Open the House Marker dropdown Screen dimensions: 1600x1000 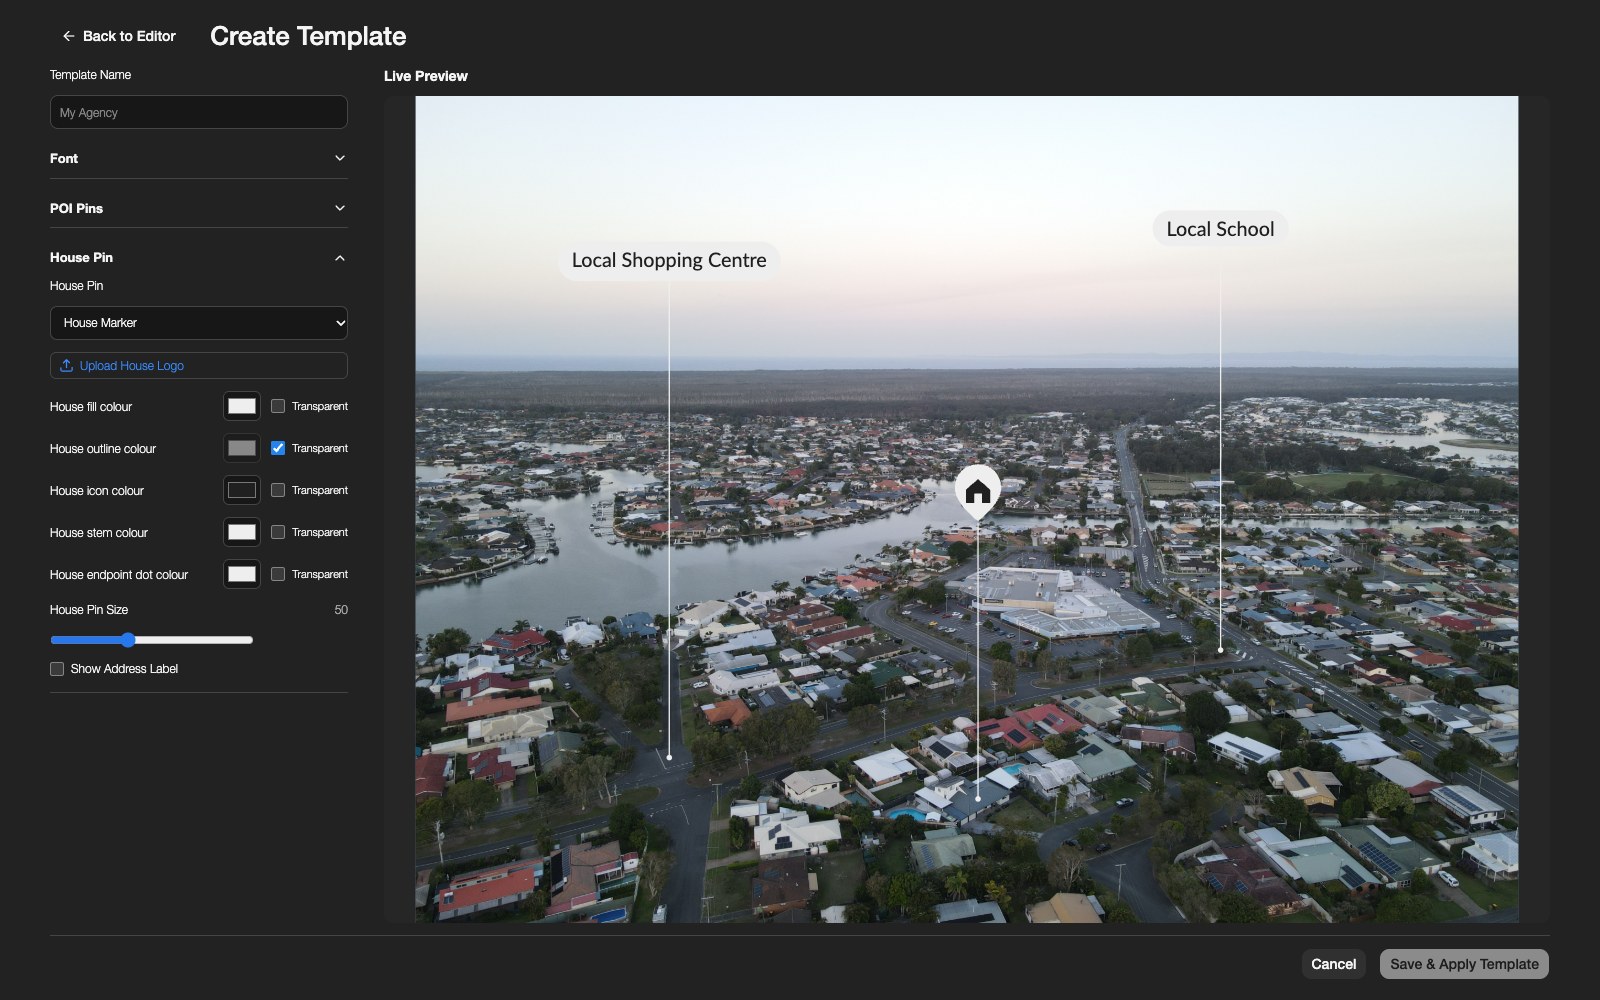pos(199,323)
